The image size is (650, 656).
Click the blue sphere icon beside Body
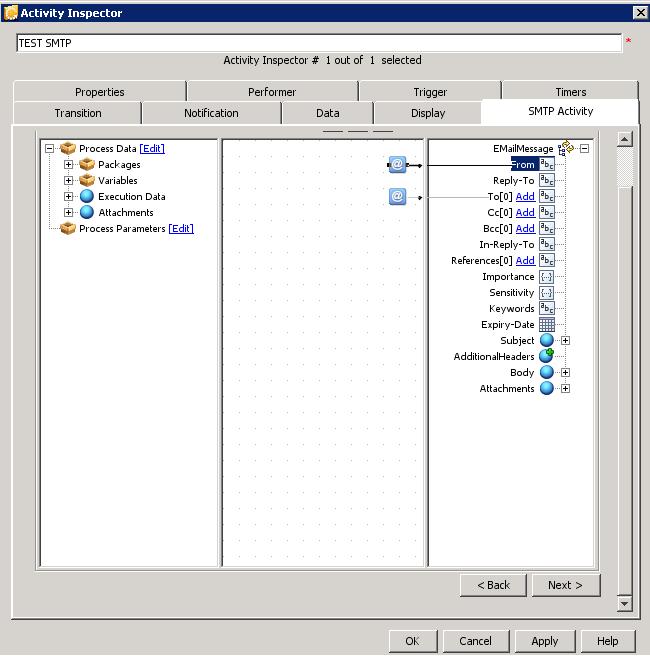pyautogui.click(x=547, y=372)
